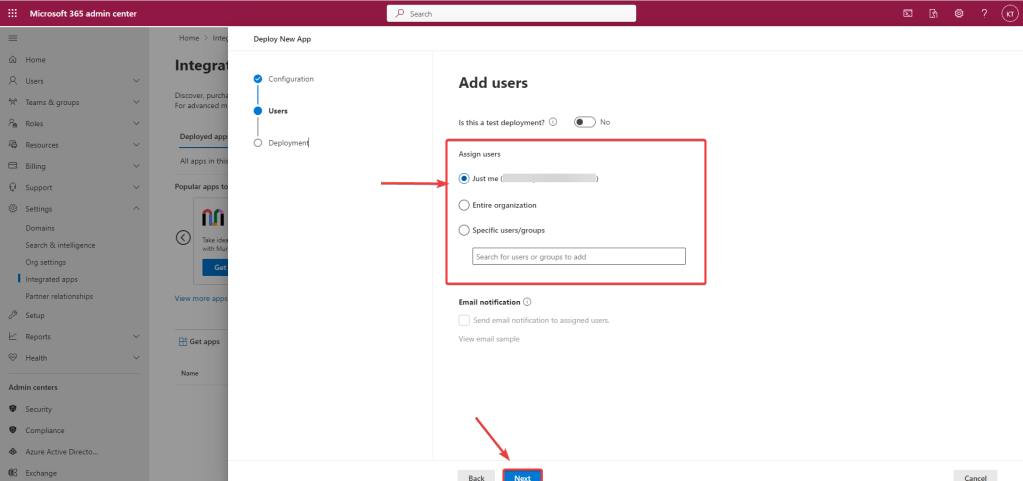The image size is (1023, 481).
Task: Toggle the test deployment switch
Action: (x=584, y=122)
